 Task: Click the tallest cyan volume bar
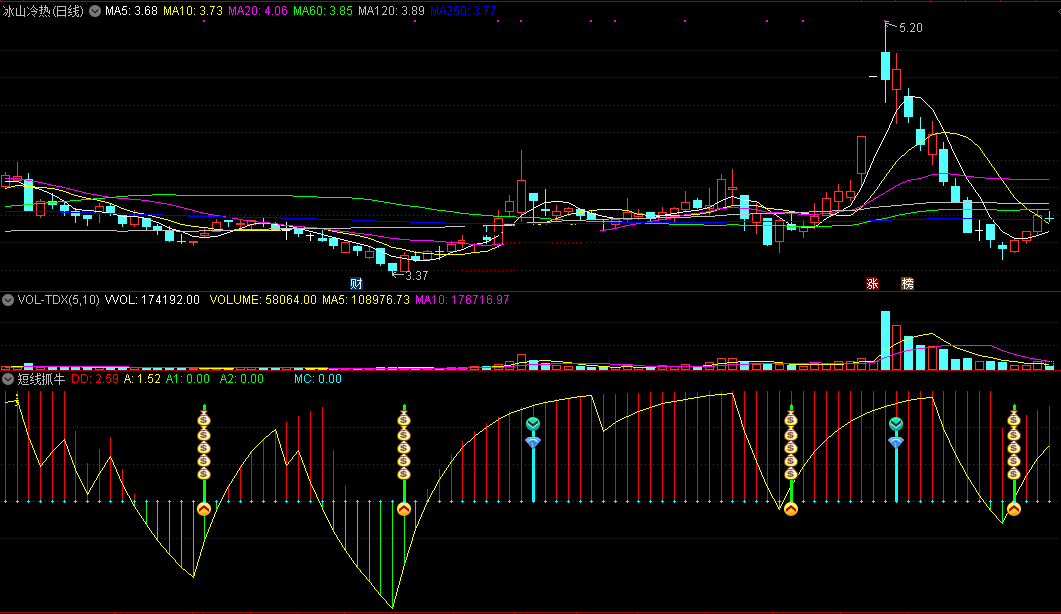885,341
